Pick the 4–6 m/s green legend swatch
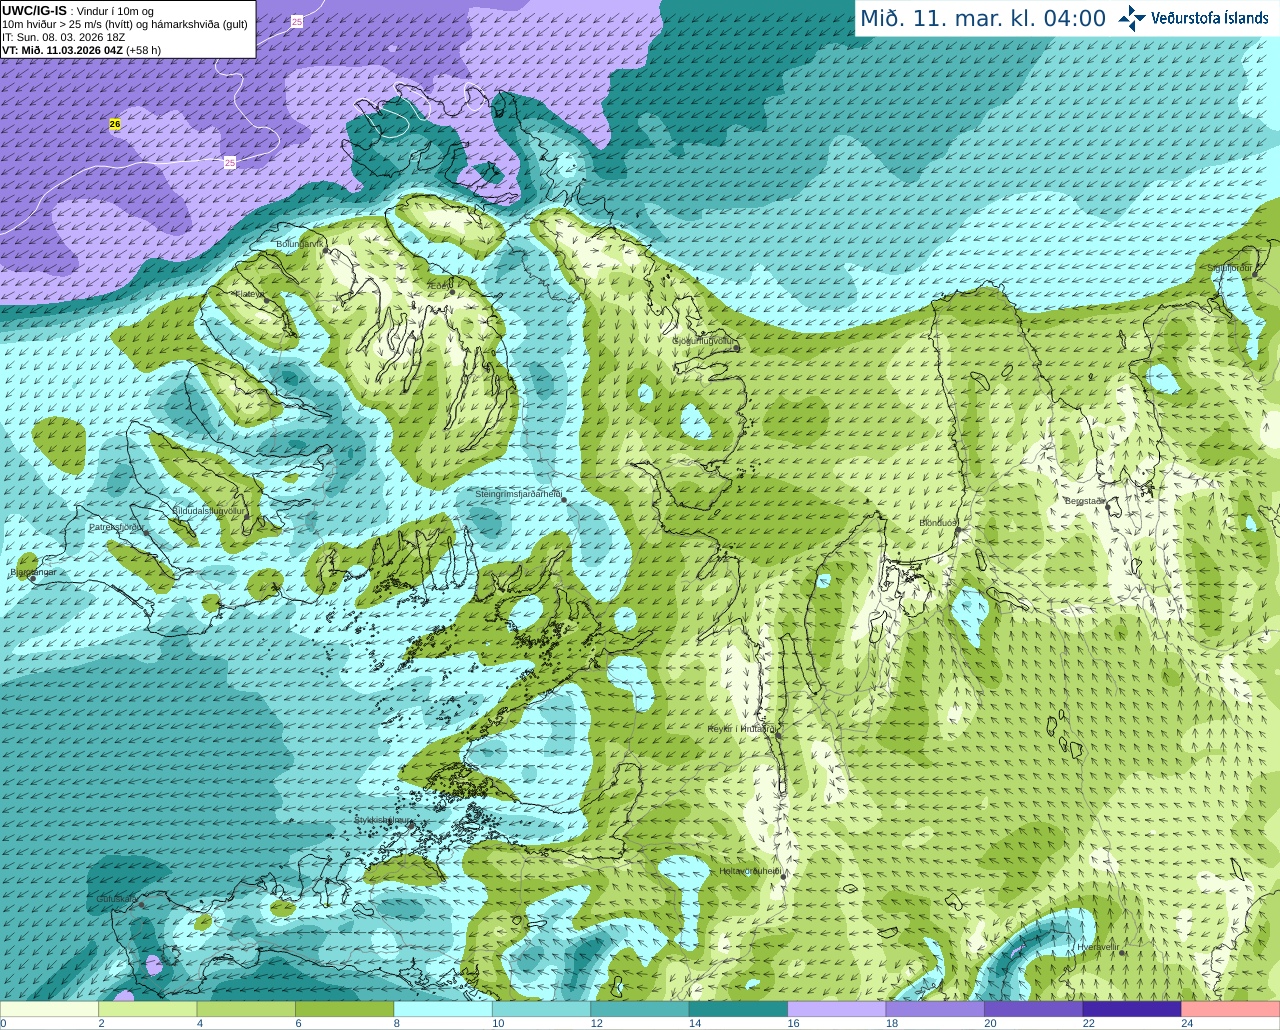Screen dimensions: 1280x1030 pos(246,1009)
